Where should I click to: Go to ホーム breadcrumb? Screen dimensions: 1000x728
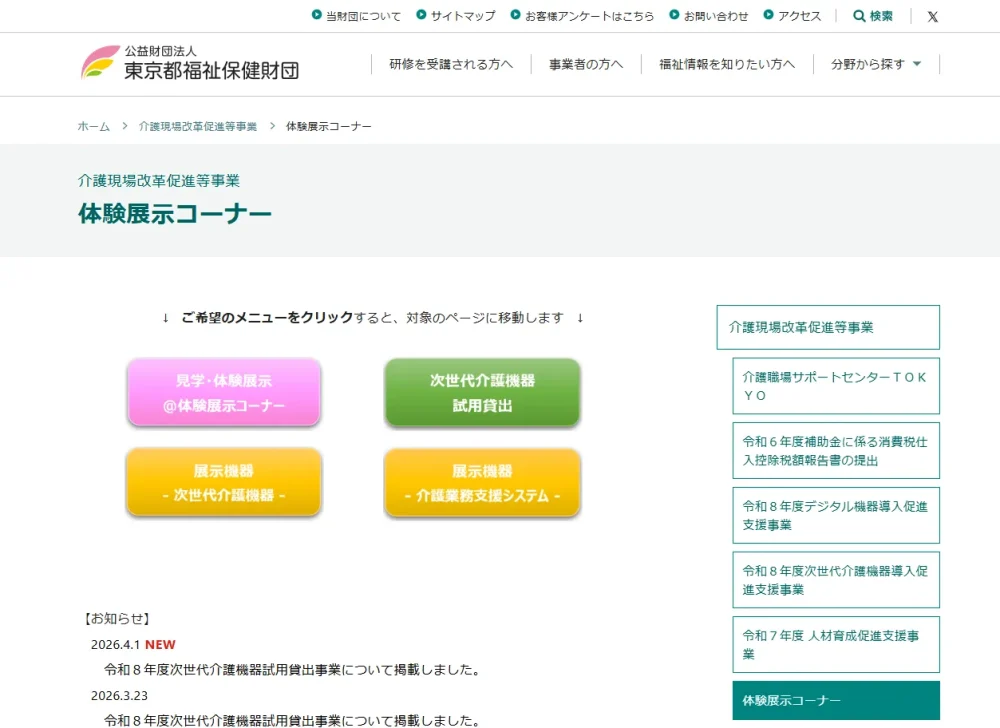[x=94, y=126]
